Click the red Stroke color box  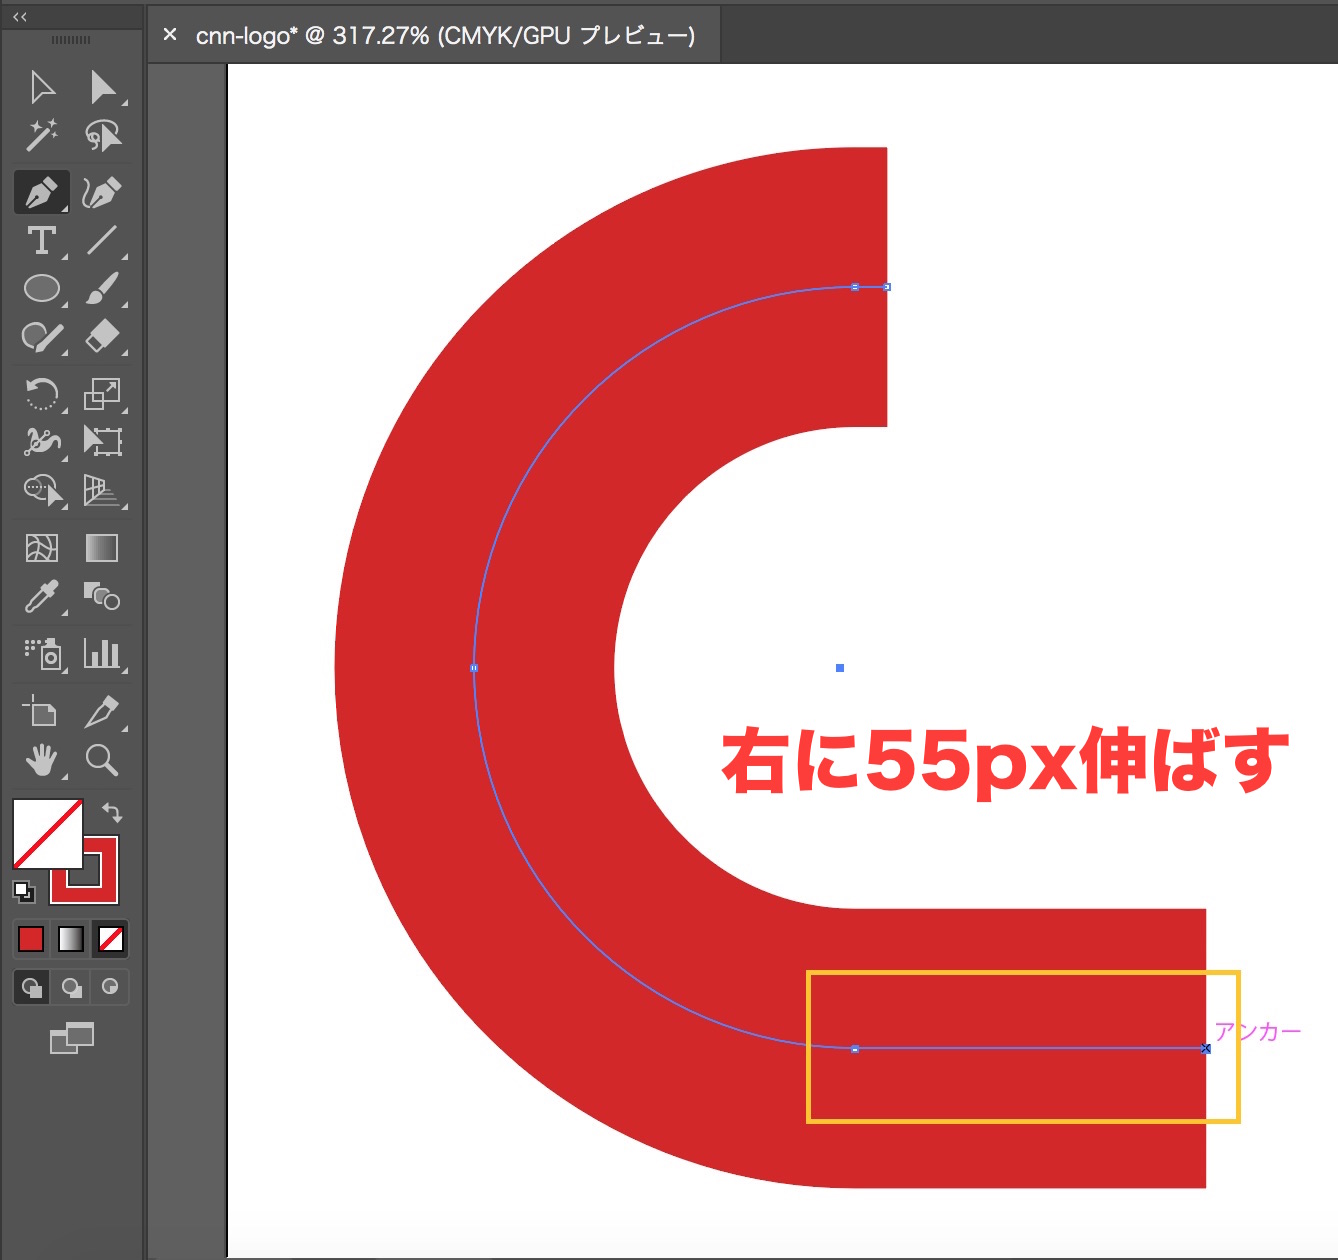(102, 885)
